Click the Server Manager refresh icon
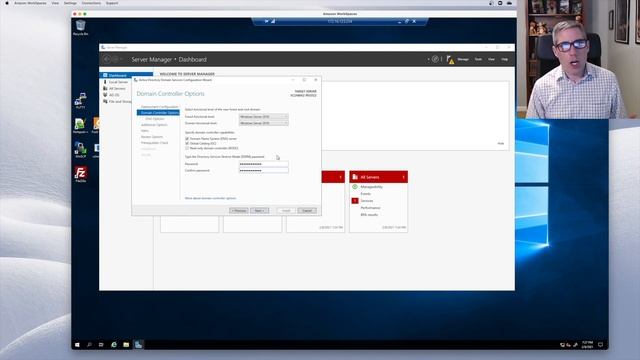640x360 pixels. (x=435, y=59)
